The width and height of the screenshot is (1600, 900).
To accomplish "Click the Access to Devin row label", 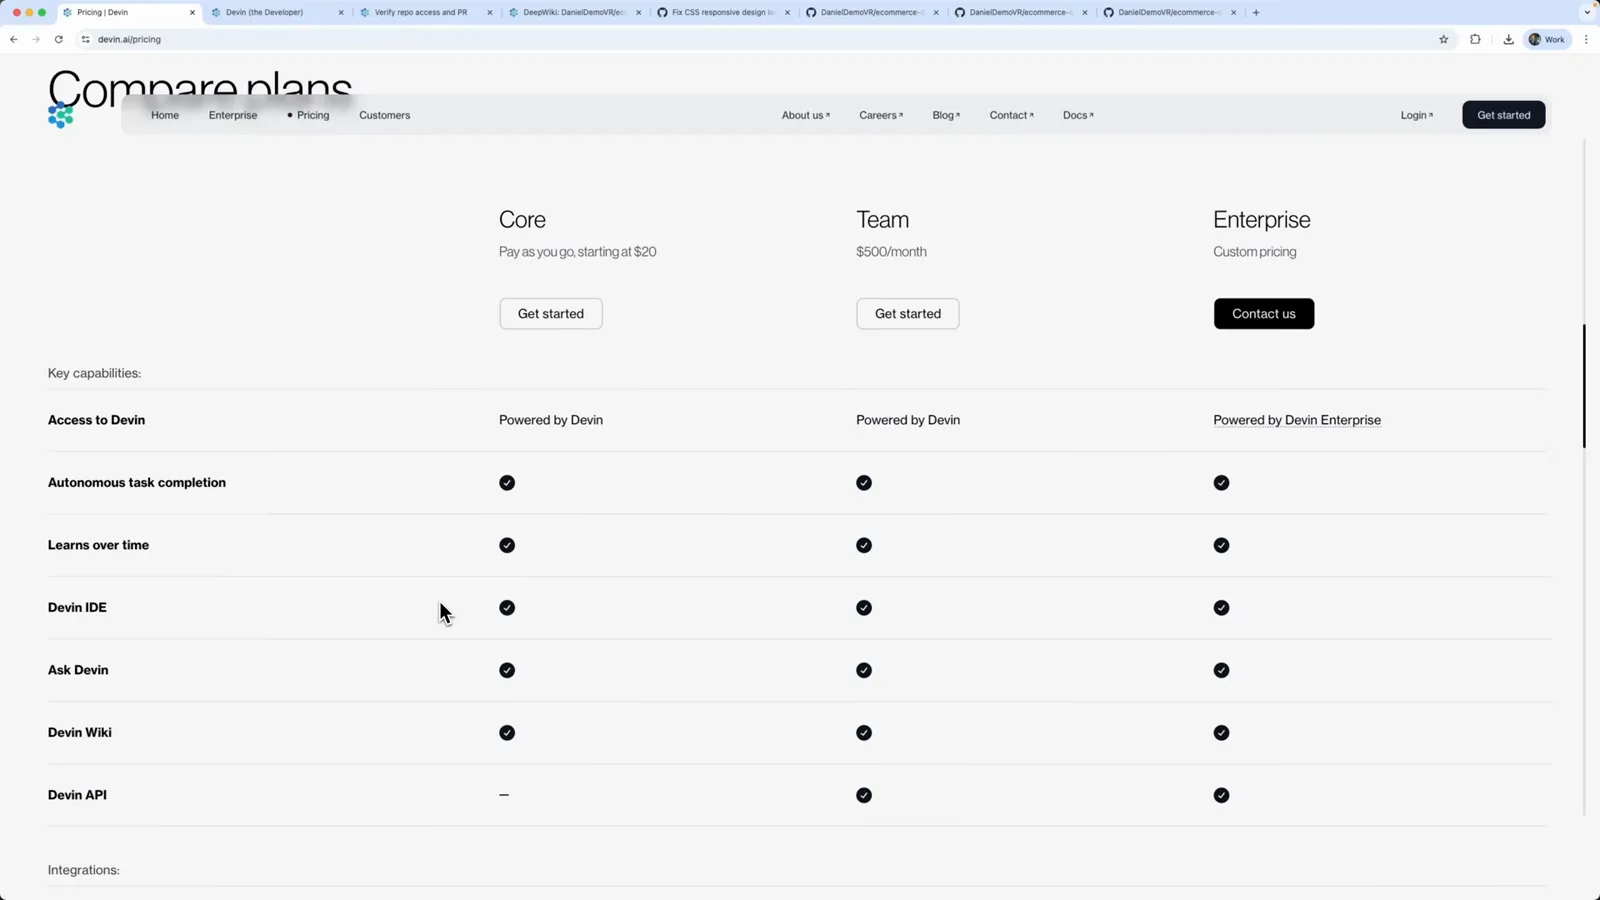I will (x=96, y=420).
